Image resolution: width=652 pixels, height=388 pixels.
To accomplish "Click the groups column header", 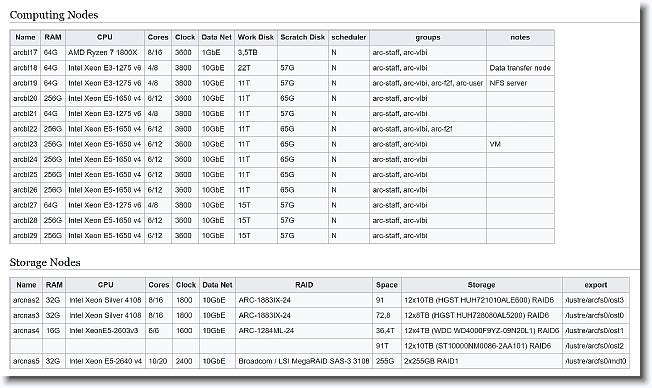I will 428,37.
